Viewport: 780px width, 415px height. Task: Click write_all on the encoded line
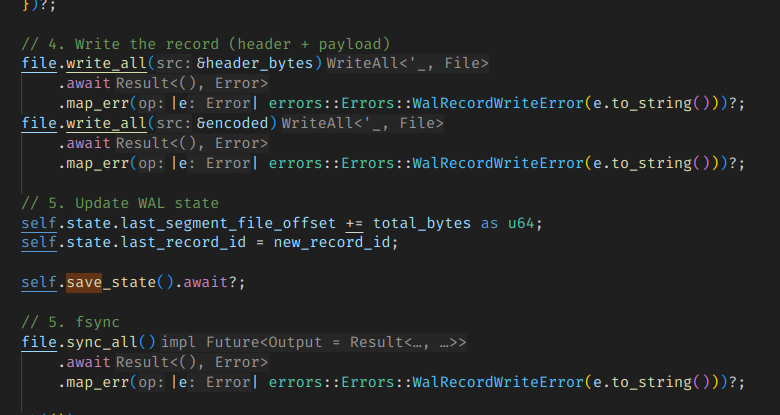click(x=102, y=123)
